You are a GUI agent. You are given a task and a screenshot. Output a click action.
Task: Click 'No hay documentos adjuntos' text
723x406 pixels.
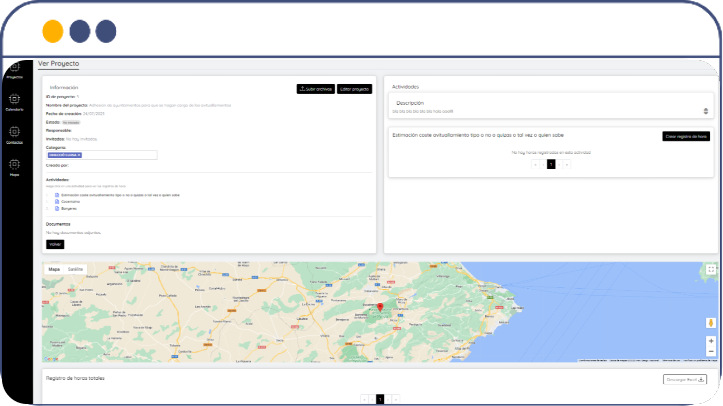(73, 233)
